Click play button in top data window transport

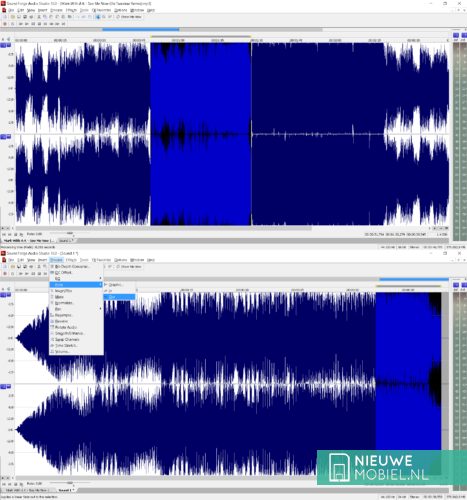coord(21,234)
